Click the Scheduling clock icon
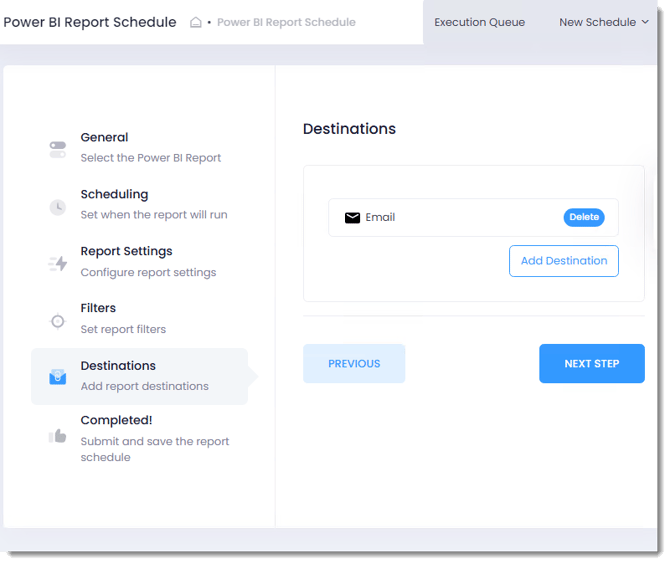 [58, 207]
